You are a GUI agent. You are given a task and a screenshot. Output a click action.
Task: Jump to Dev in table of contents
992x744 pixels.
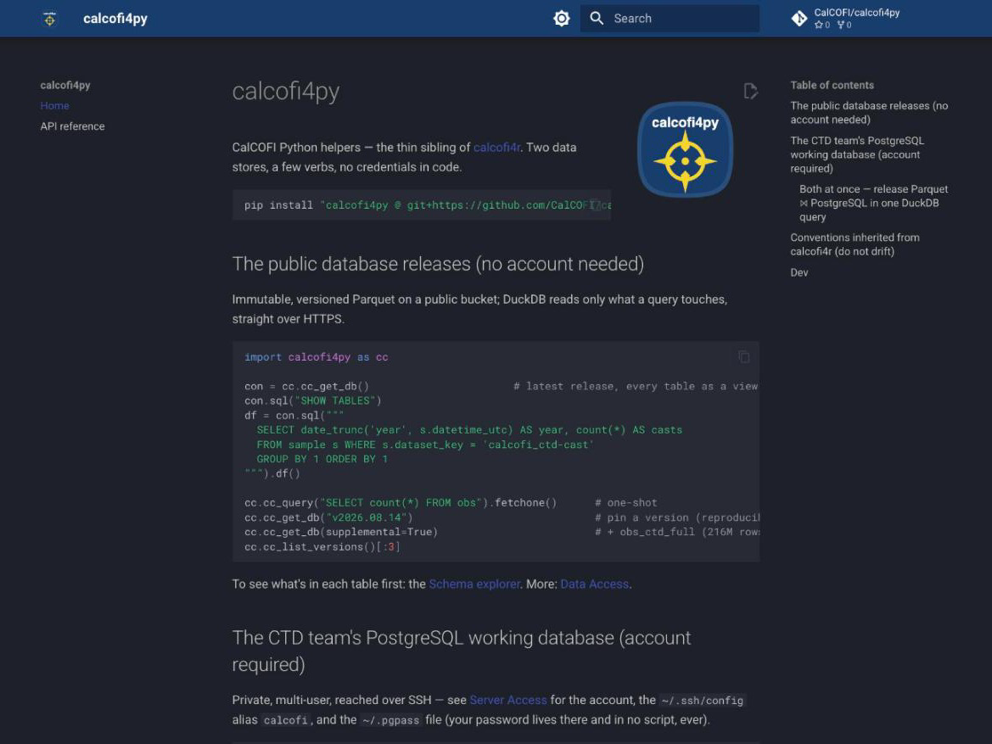799,273
